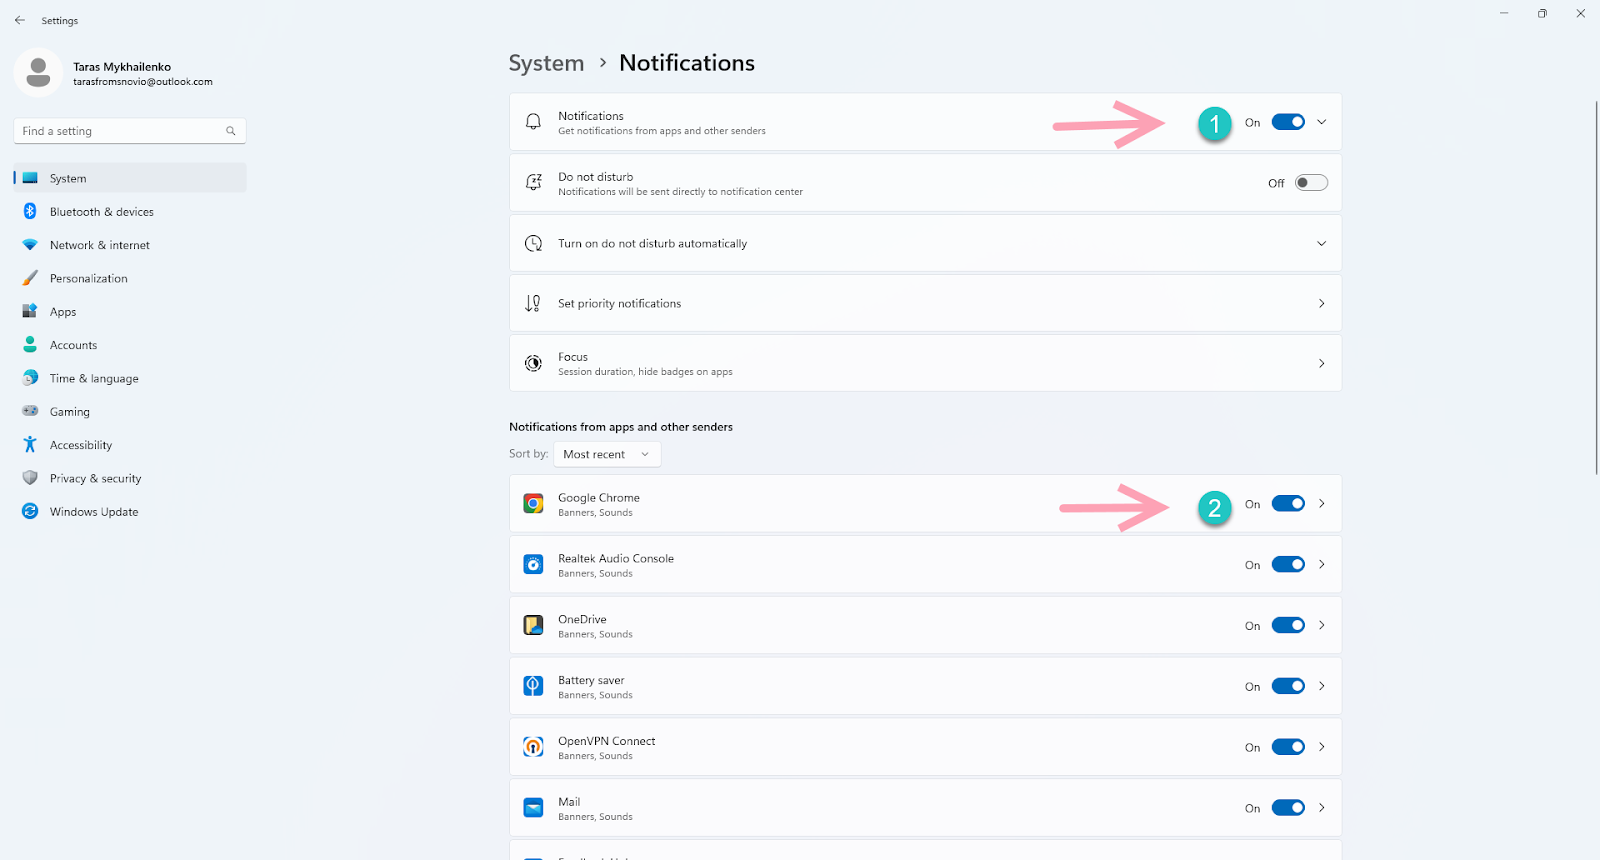
Task: Select System in the sidebar
Action: coord(130,178)
